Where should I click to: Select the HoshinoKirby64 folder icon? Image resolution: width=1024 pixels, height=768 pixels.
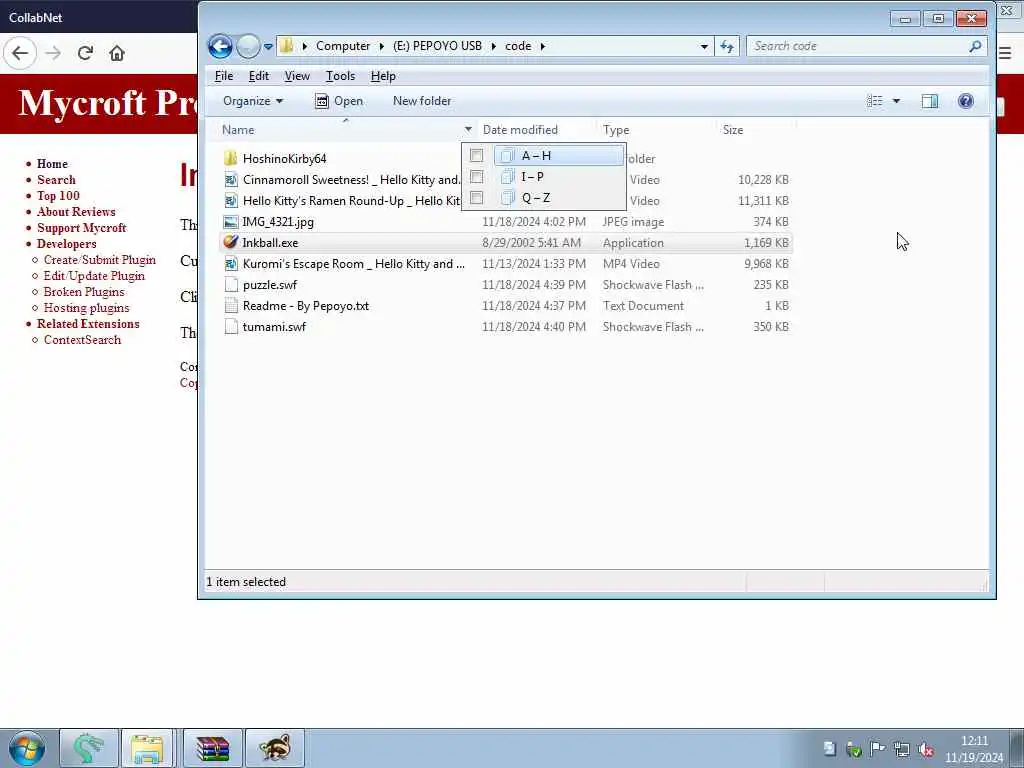click(231, 159)
